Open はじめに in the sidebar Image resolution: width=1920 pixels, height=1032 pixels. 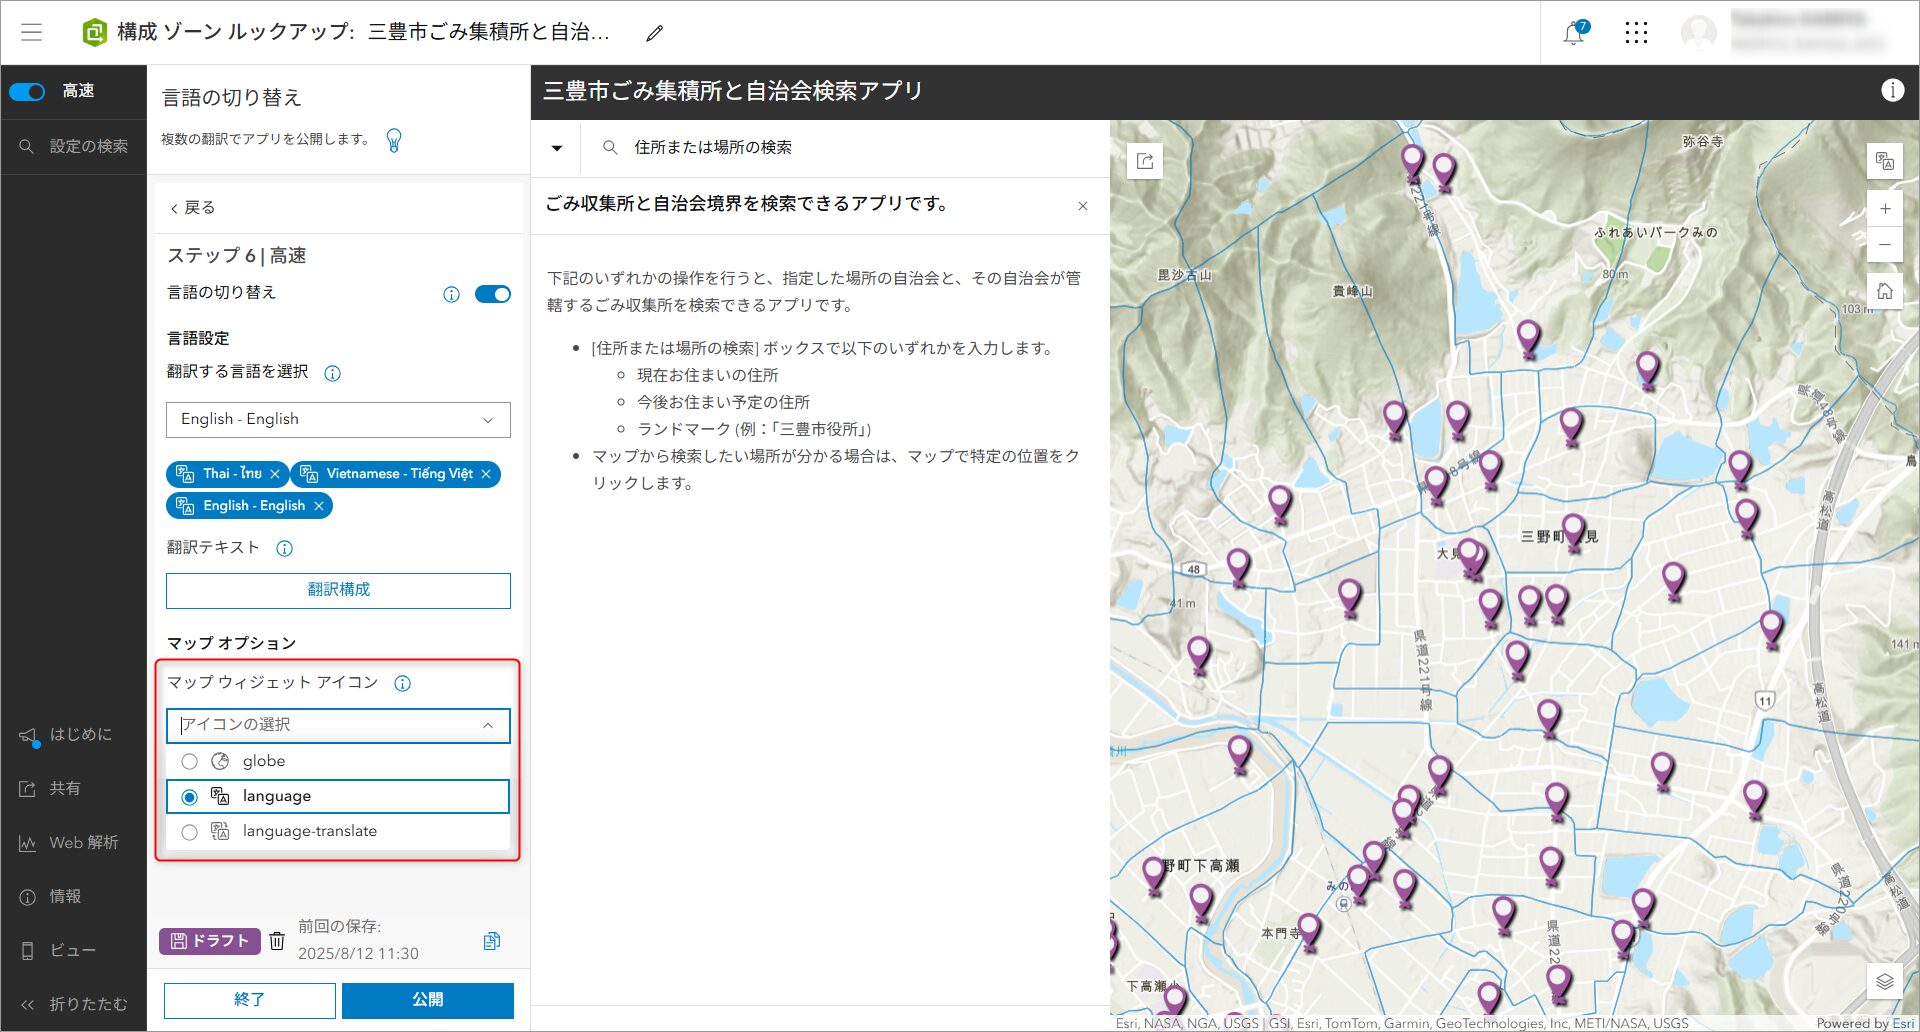click(66, 735)
